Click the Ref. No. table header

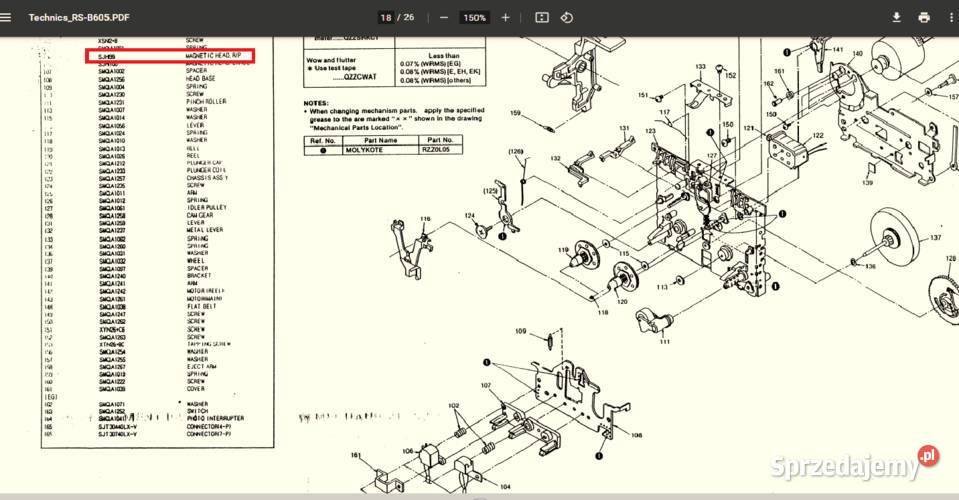click(x=322, y=141)
